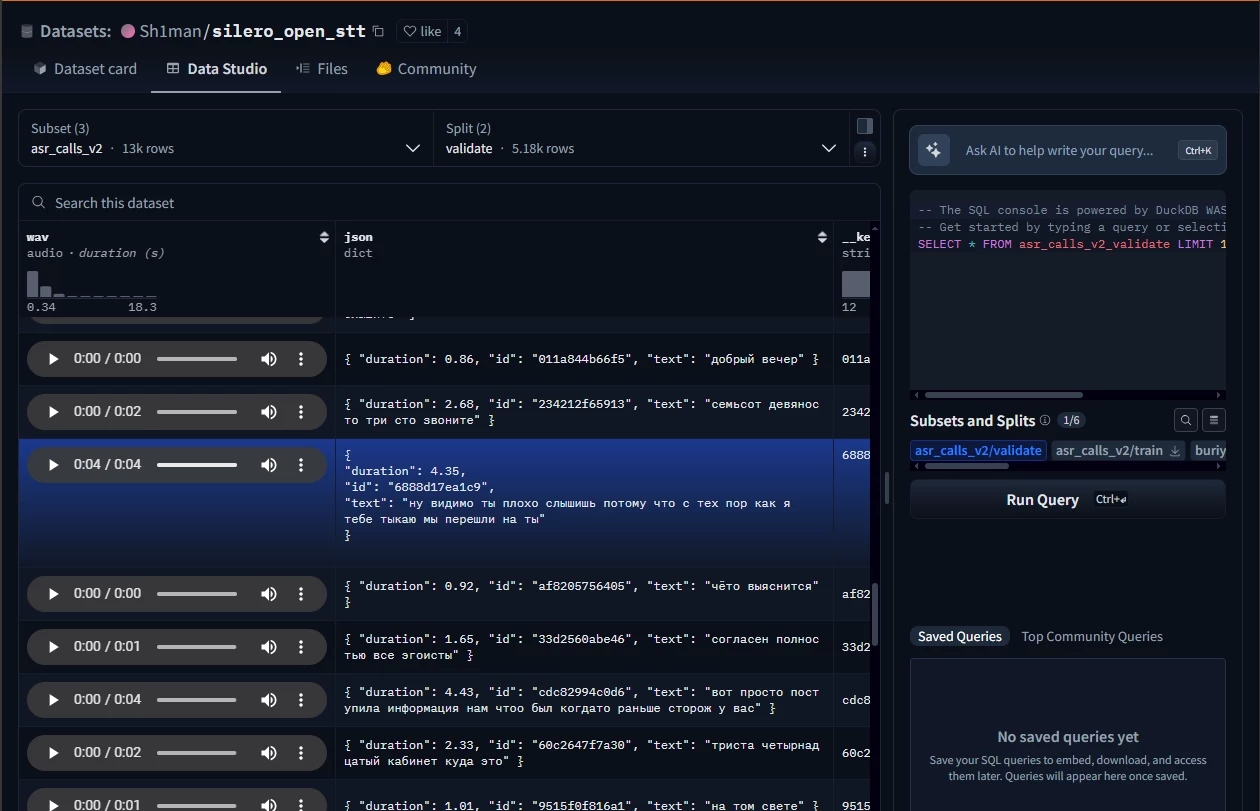The width and height of the screenshot is (1260, 811).
Task: Mute audio in "согласен полностью" row
Action: pos(268,647)
